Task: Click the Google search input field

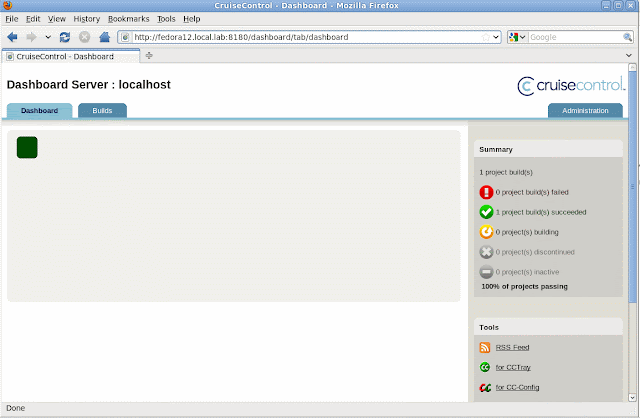Action: (x=576, y=37)
